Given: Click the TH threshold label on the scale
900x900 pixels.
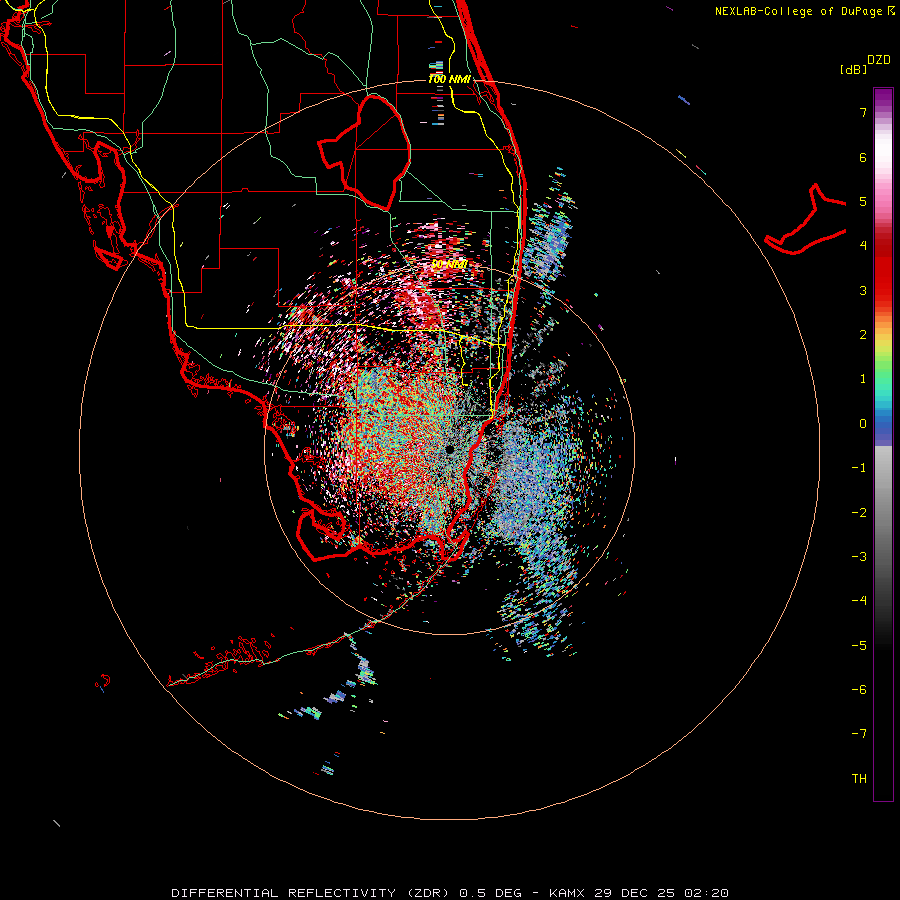Looking at the screenshot, I should pos(859,779).
